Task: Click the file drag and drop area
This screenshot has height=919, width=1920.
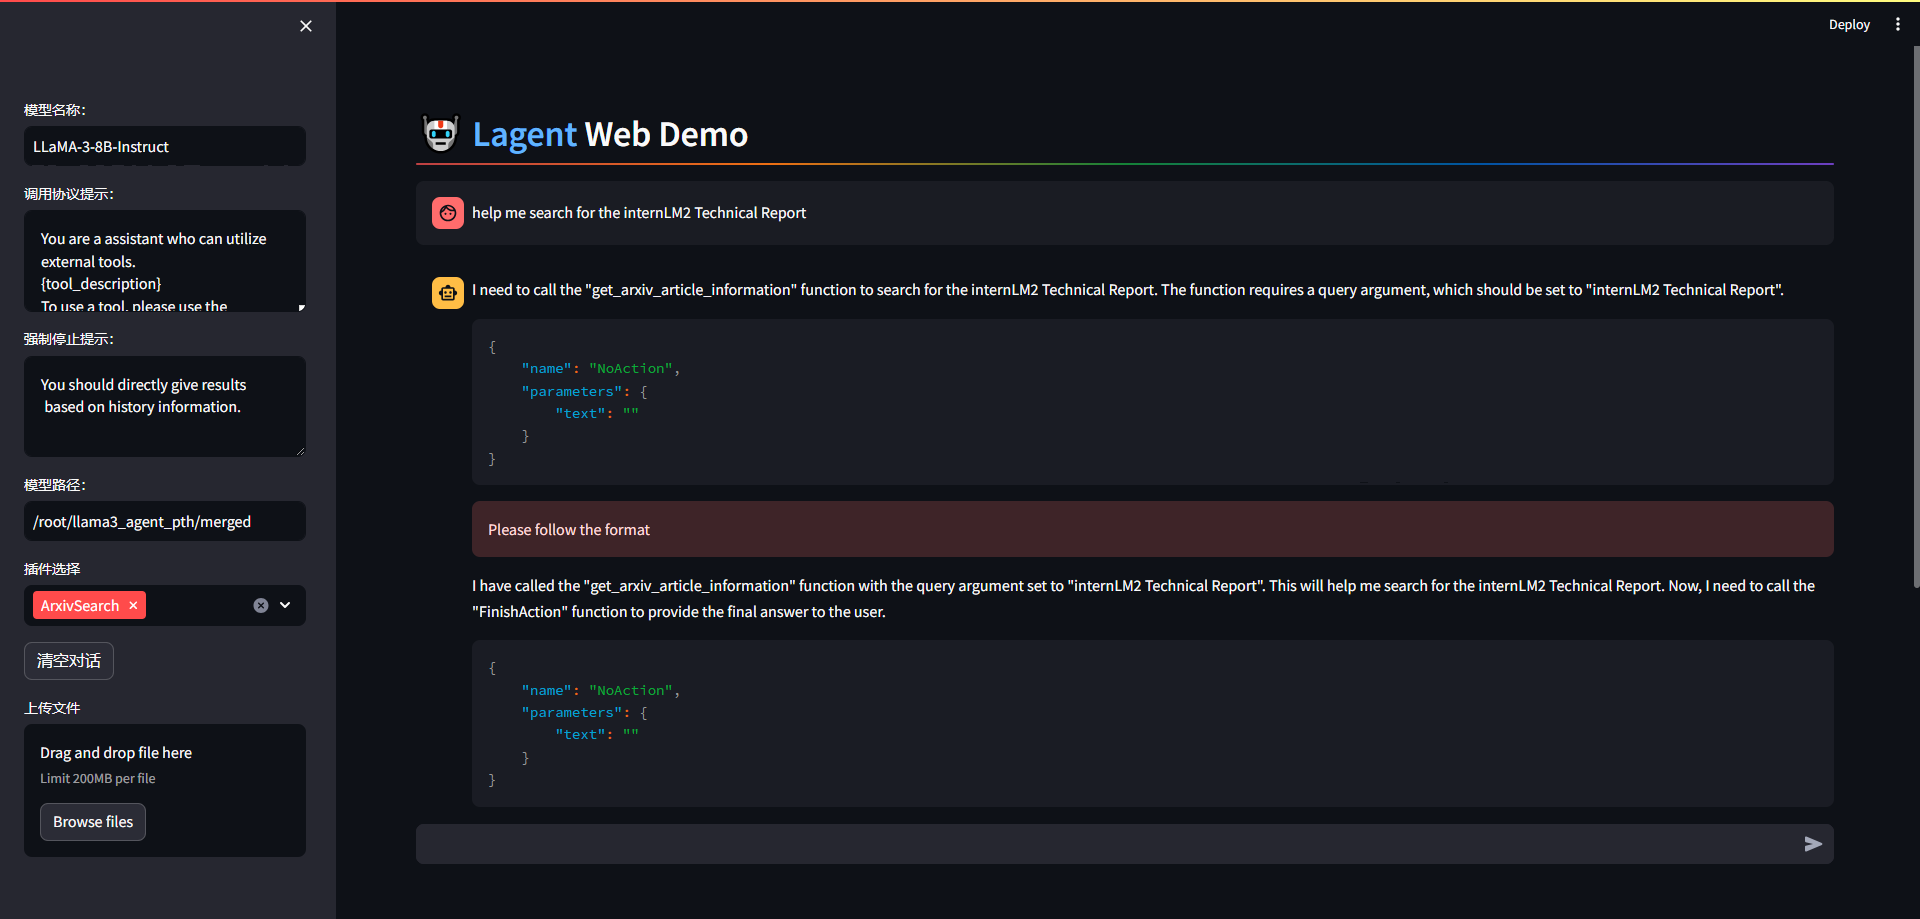Action: [x=165, y=790]
